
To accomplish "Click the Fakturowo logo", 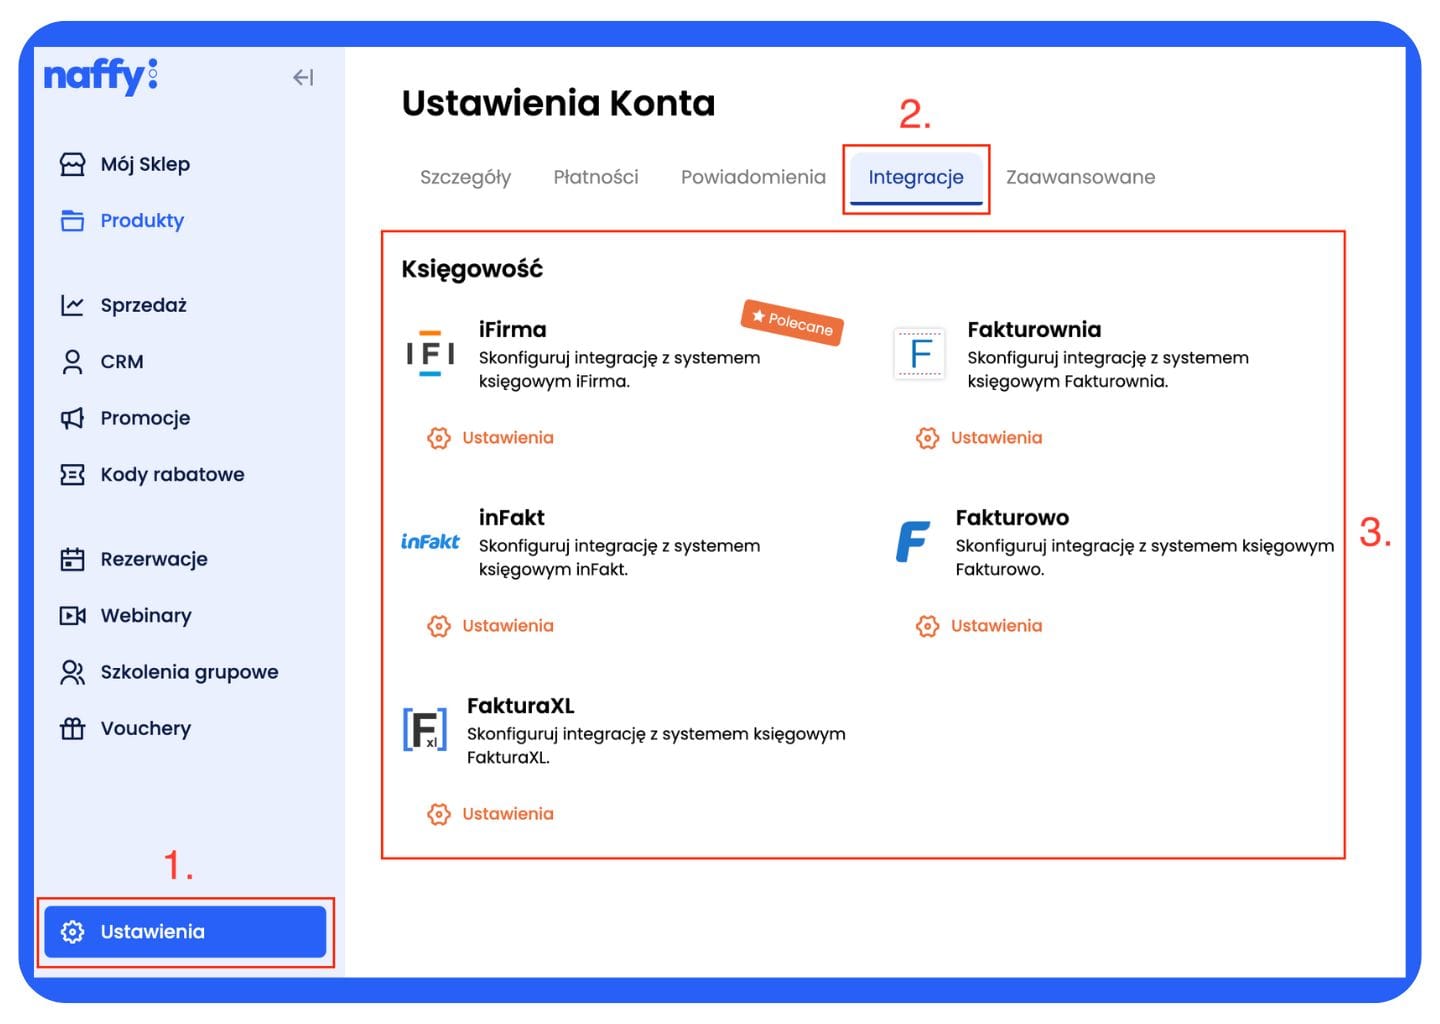I will point(912,541).
